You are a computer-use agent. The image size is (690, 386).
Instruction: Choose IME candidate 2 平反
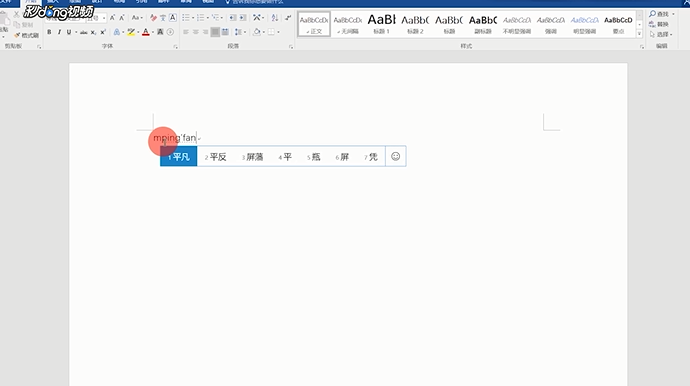point(216,157)
